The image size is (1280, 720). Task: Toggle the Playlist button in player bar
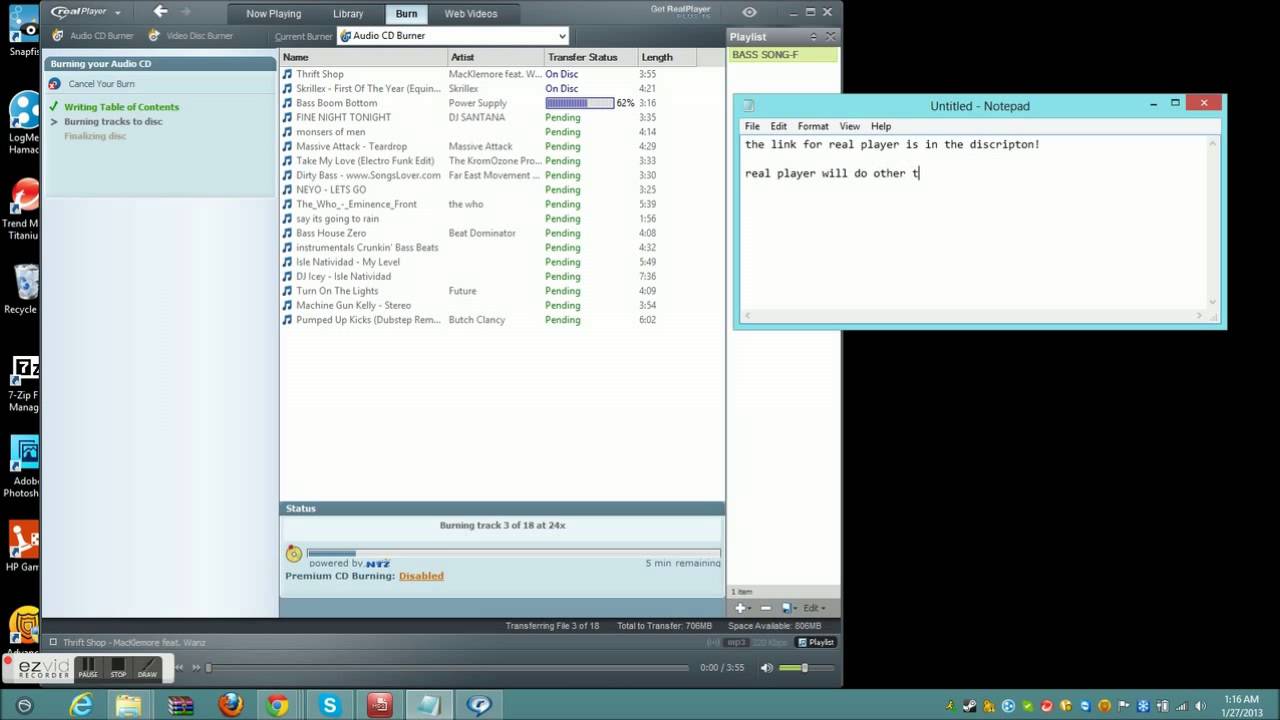tap(816, 642)
